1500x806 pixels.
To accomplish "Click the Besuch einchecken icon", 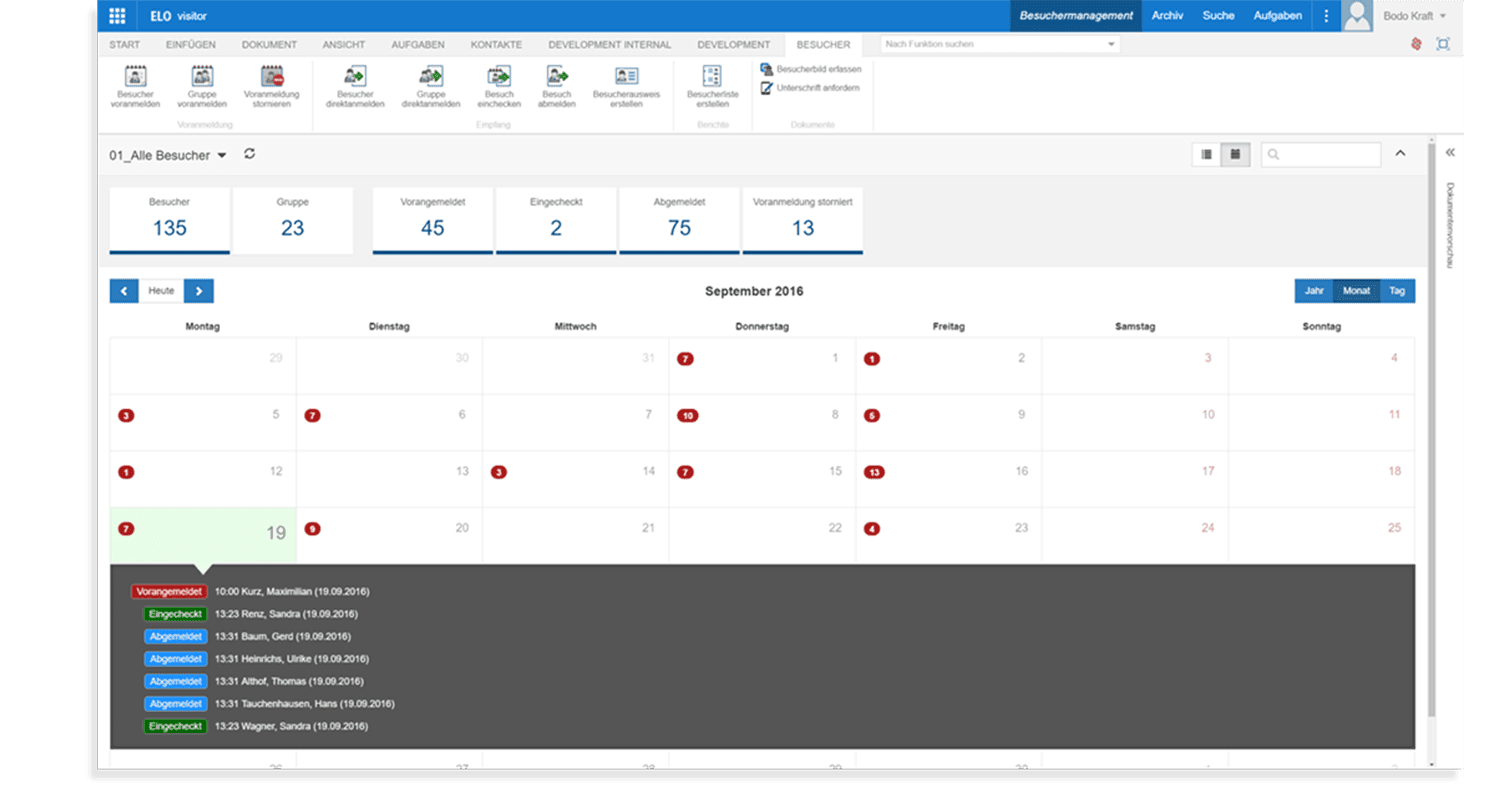I will point(499,77).
